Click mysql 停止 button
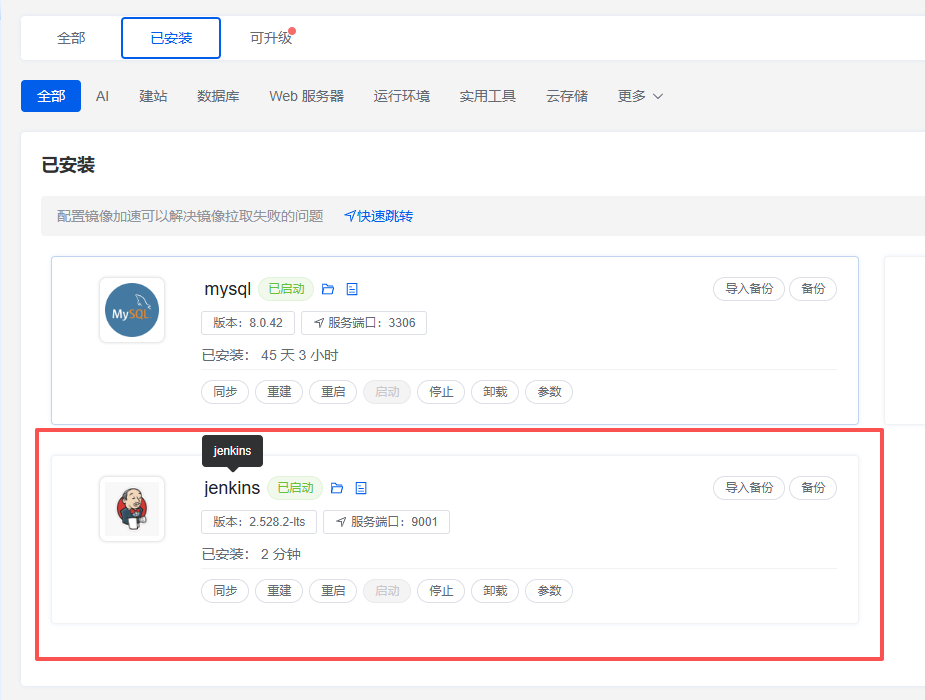The width and height of the screenshot is (925, 700). pyautogui.click(x=441, y=392)
